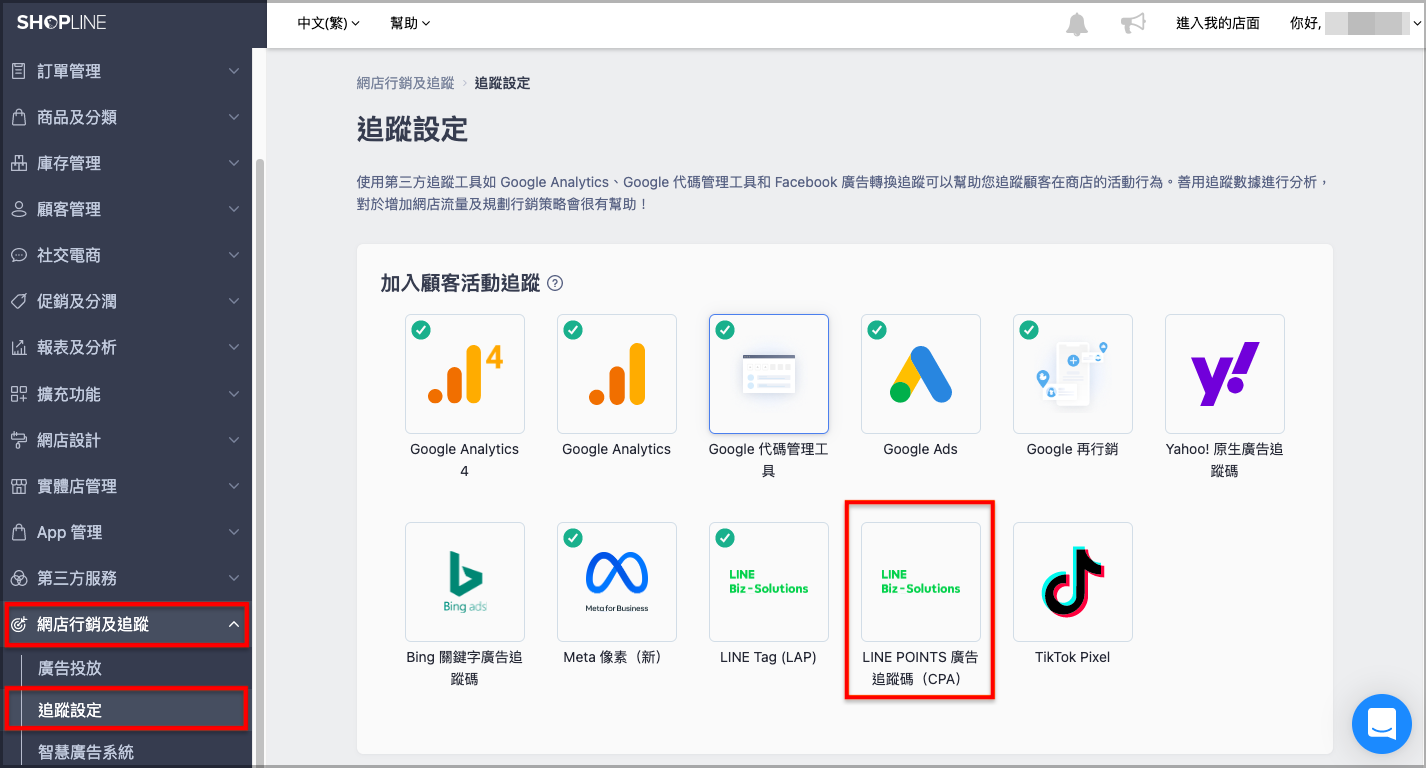Click the Order Management clipboard icon

coord(18,71)
